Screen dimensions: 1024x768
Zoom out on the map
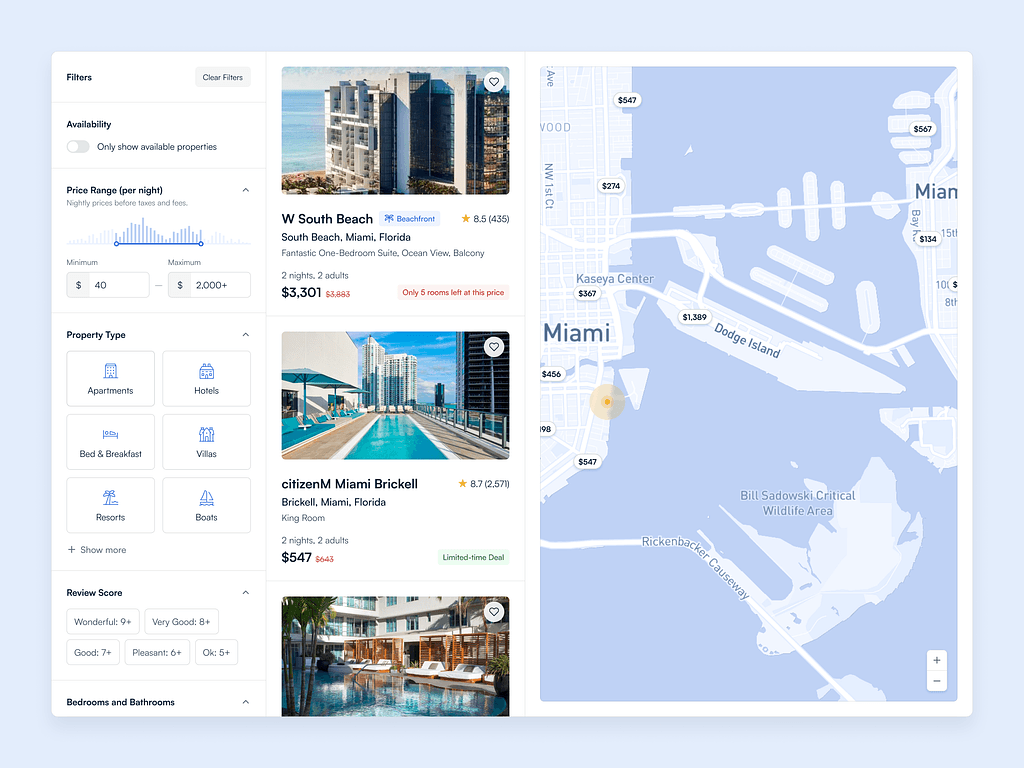[936, 681]
